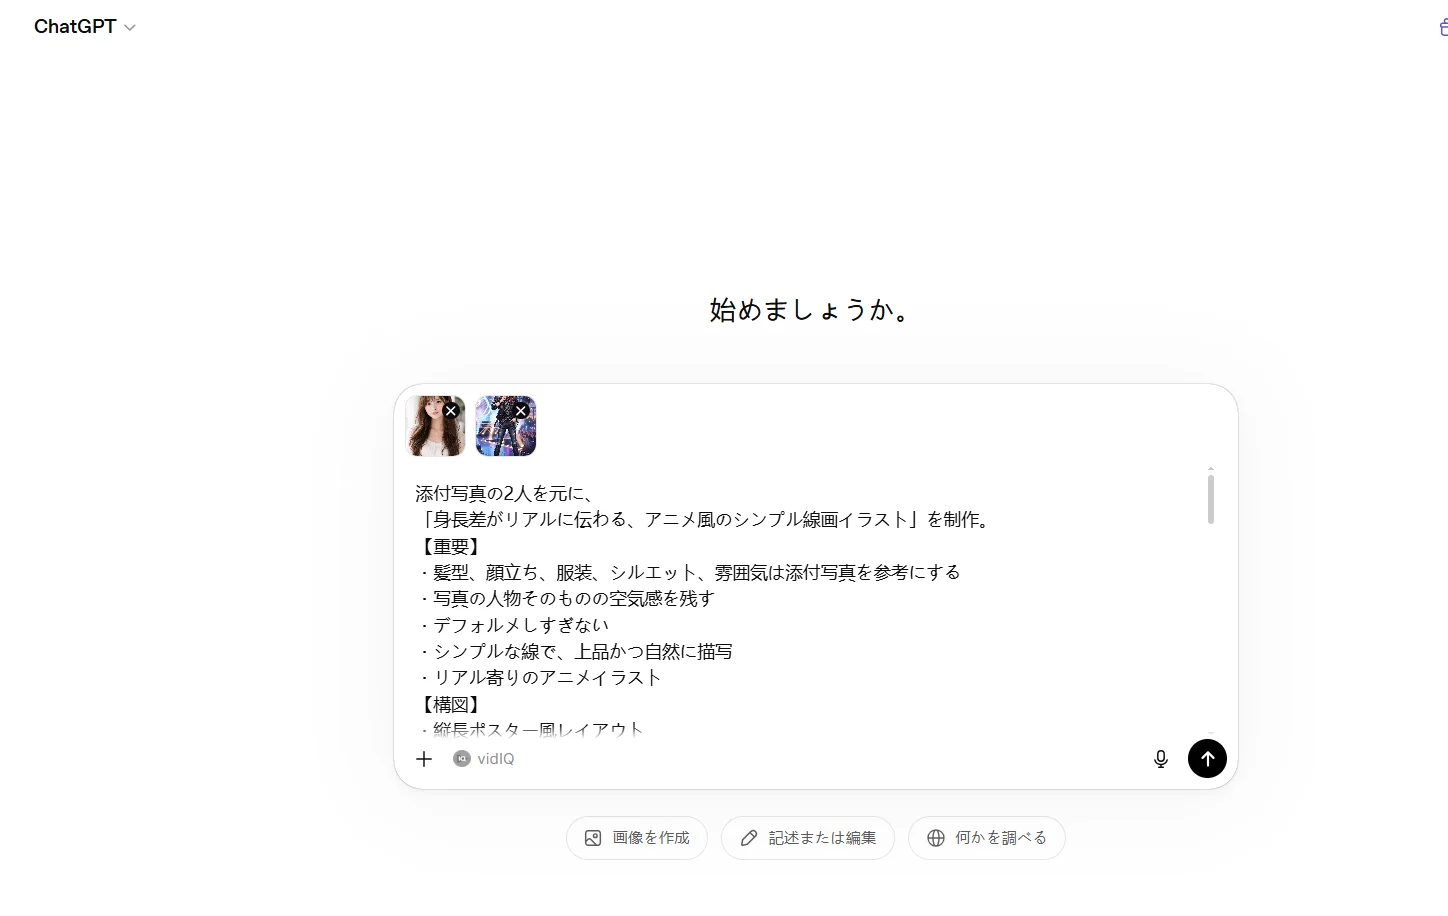
Task: Click the line デフォルメしすぎない
Action: click(513, 625)
